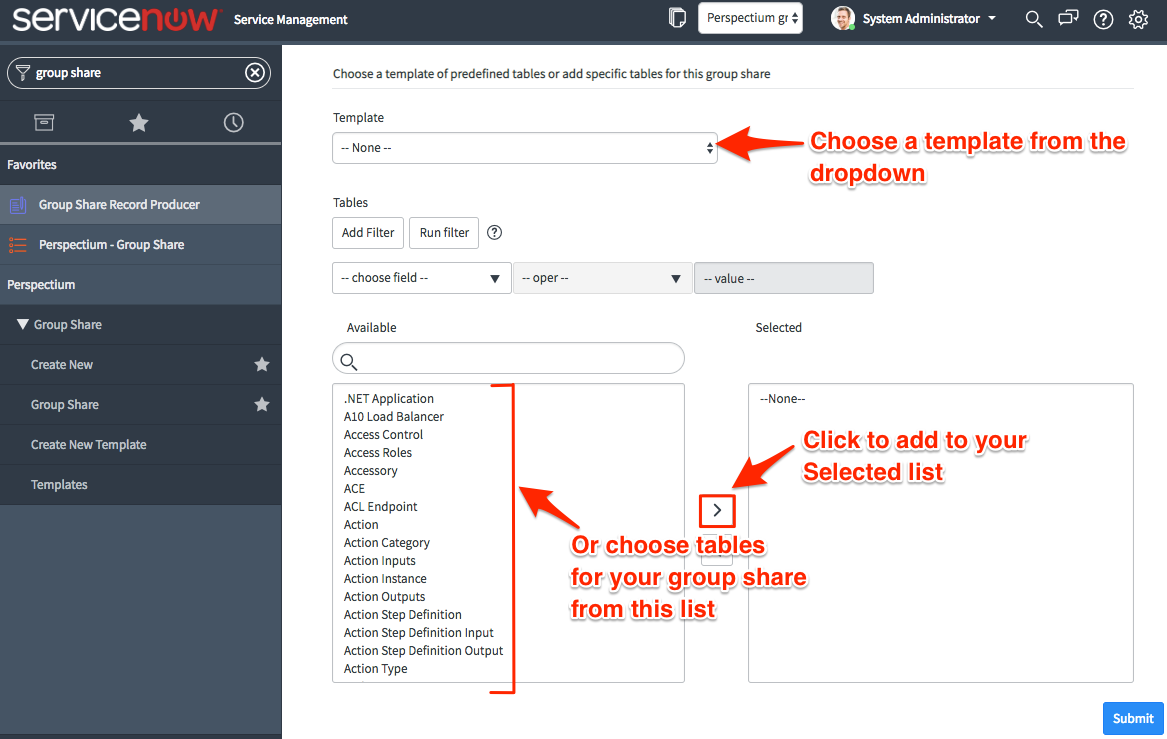This screenshot has height=739, width=1167.
Task: Select 'A10 Load Balancer' in Available list
Action: (x=394, y=417)
